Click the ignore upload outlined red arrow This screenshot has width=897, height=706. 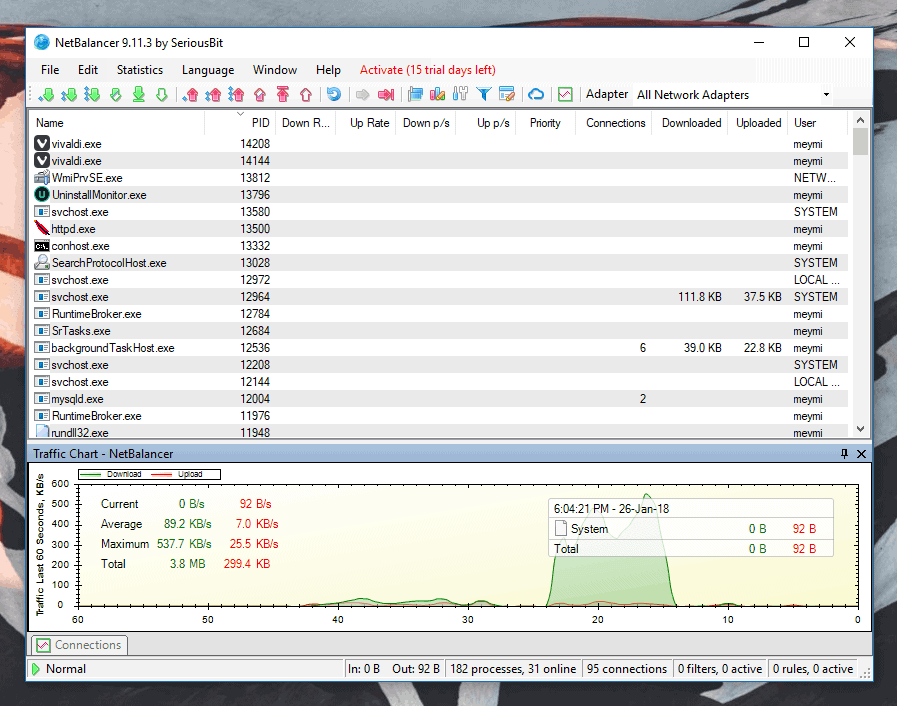point(306,94)
